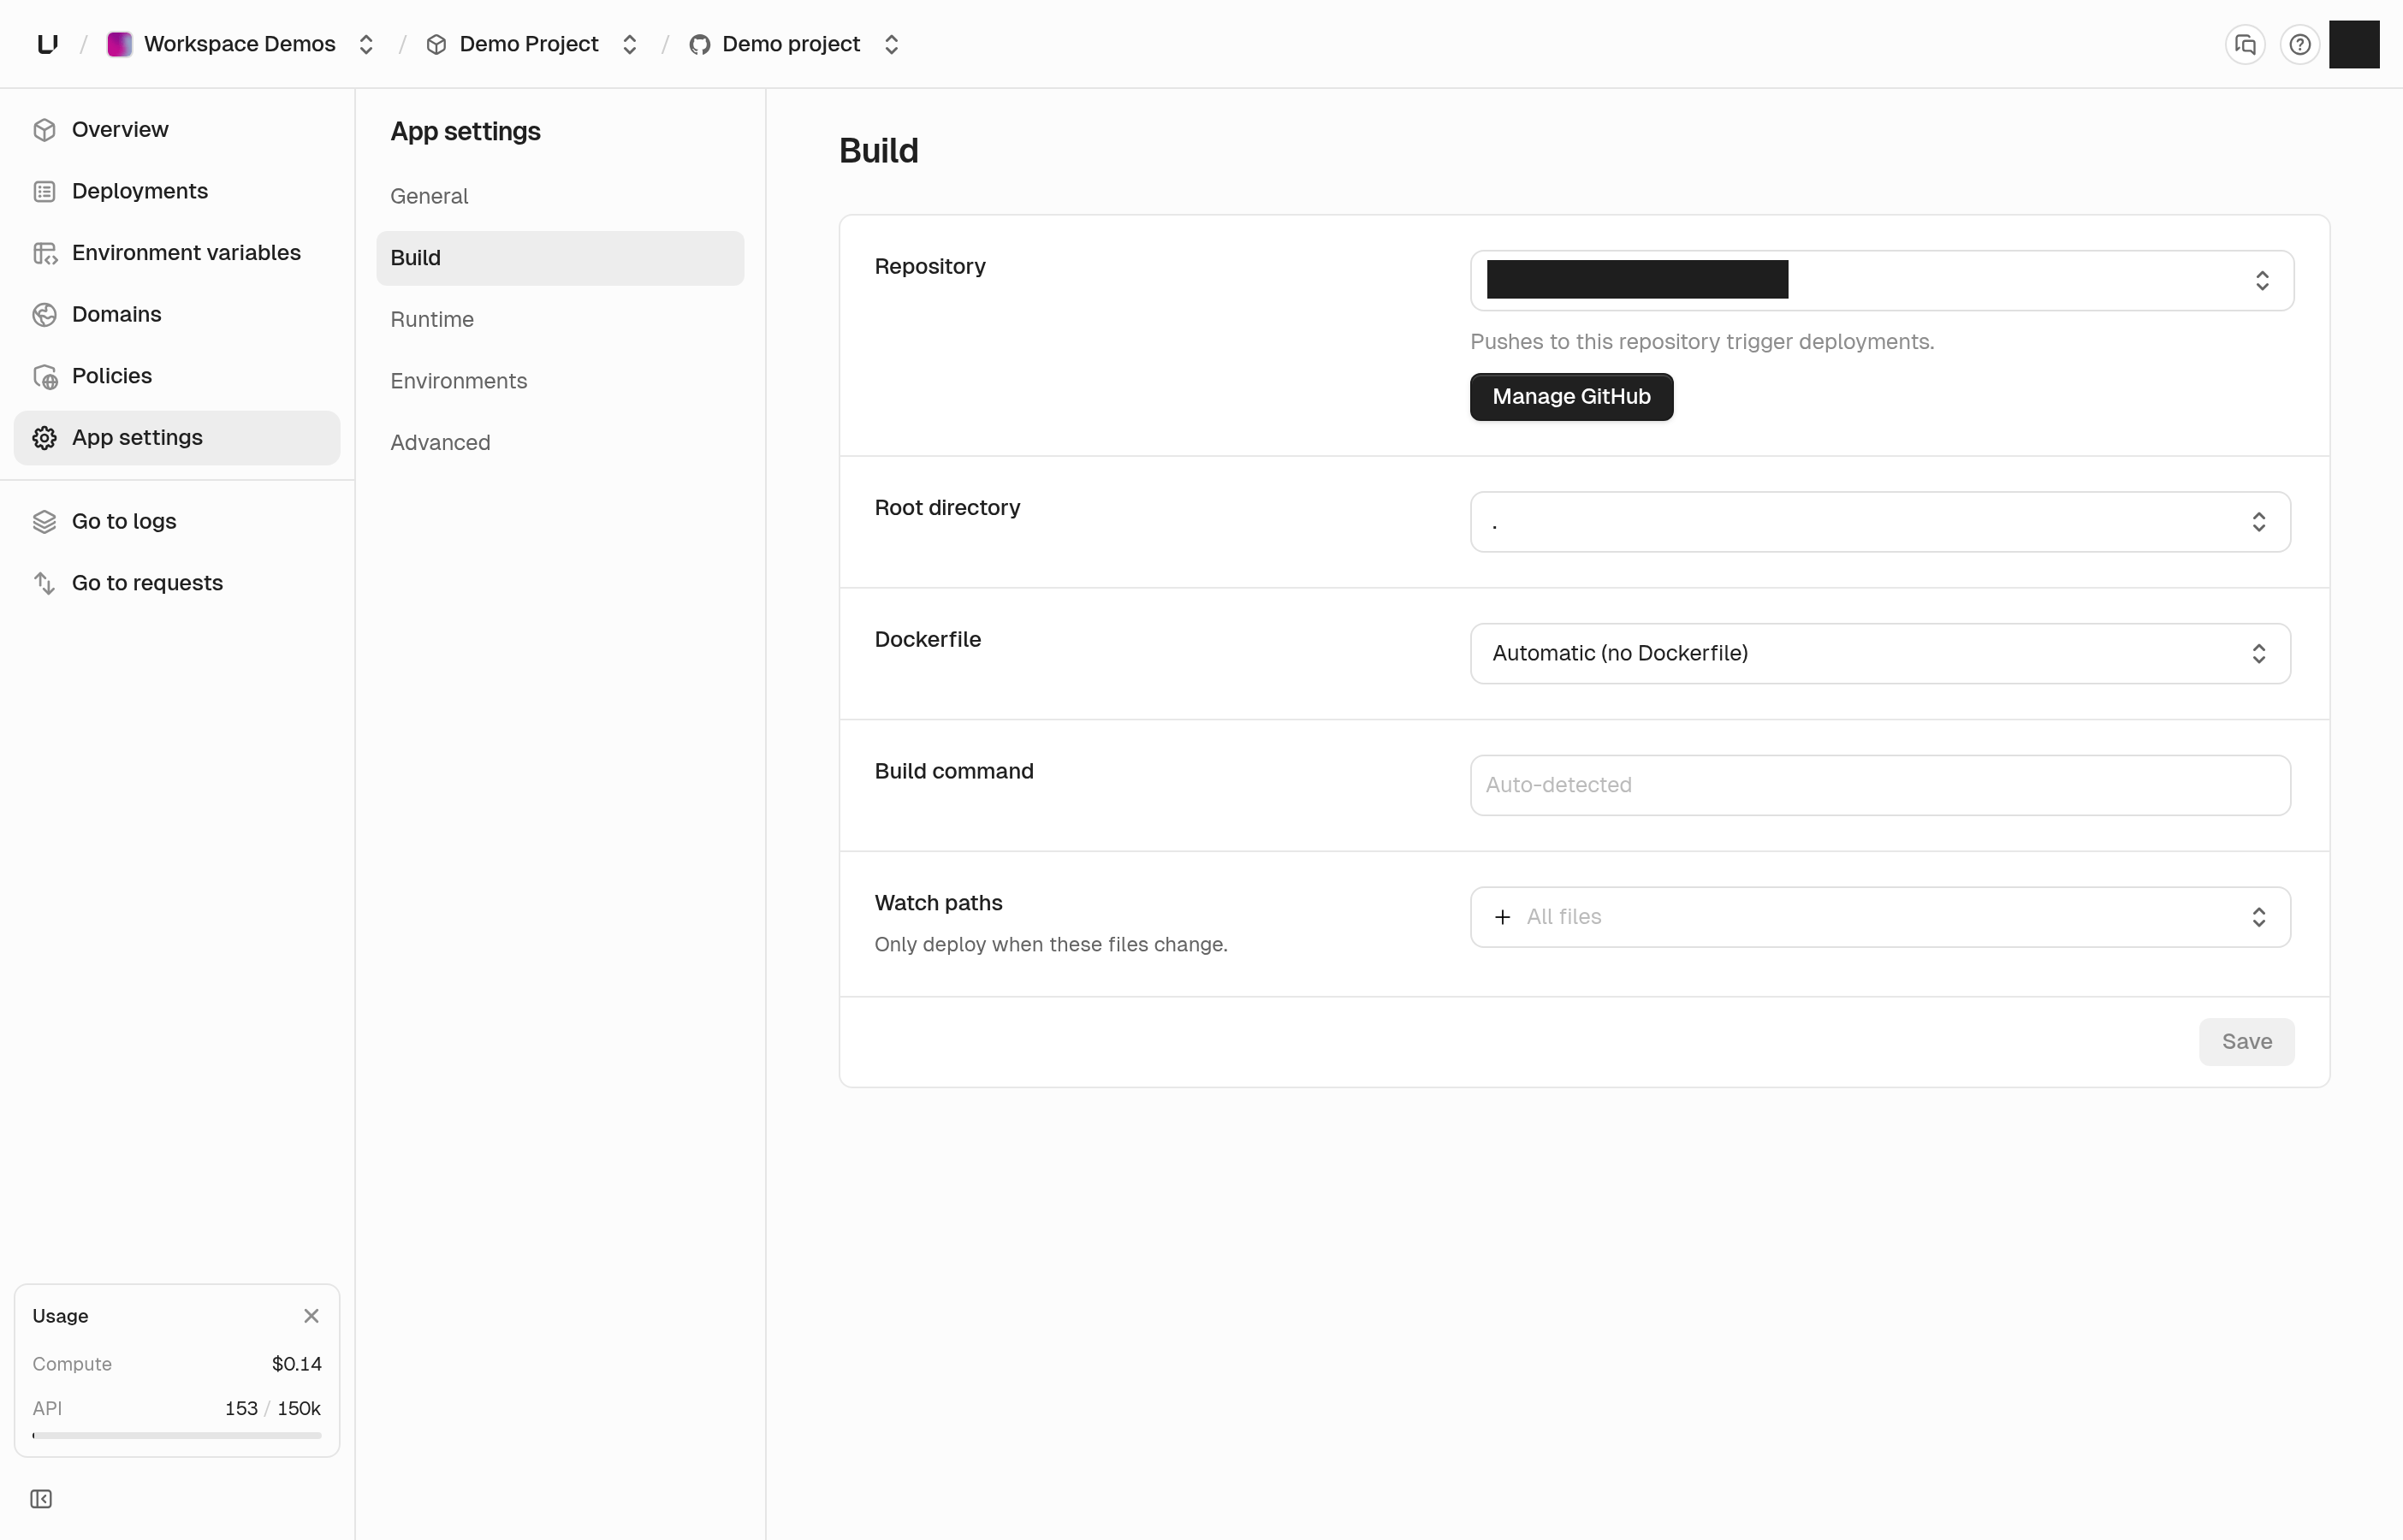Click the Environment variables icon in sidebar
This screenshot has width=2403, height=1540.
[44, 253]
